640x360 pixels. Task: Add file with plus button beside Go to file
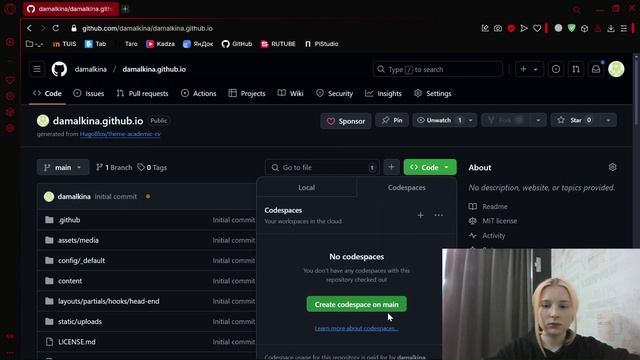[x=391, y=167]
